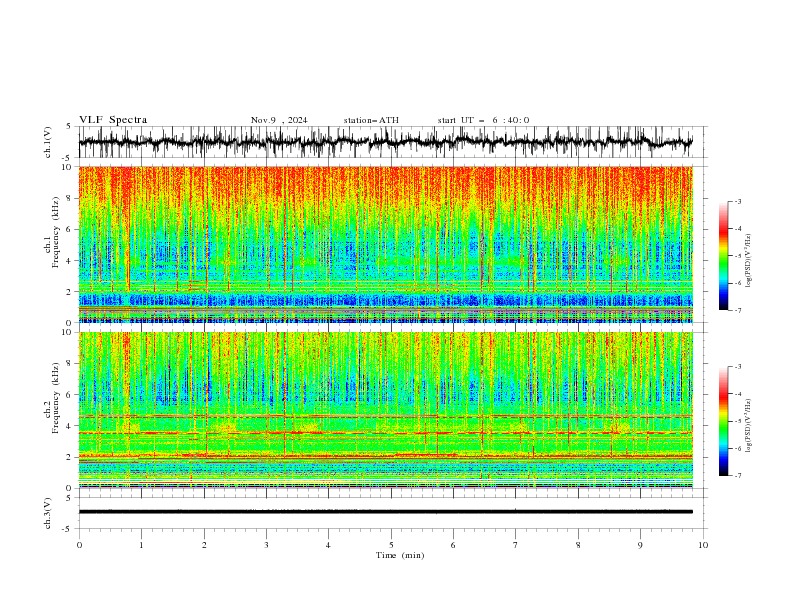Screen dimensions: 792x612
Task: Click the "station=ATH" label
Action: coord(371,120)
